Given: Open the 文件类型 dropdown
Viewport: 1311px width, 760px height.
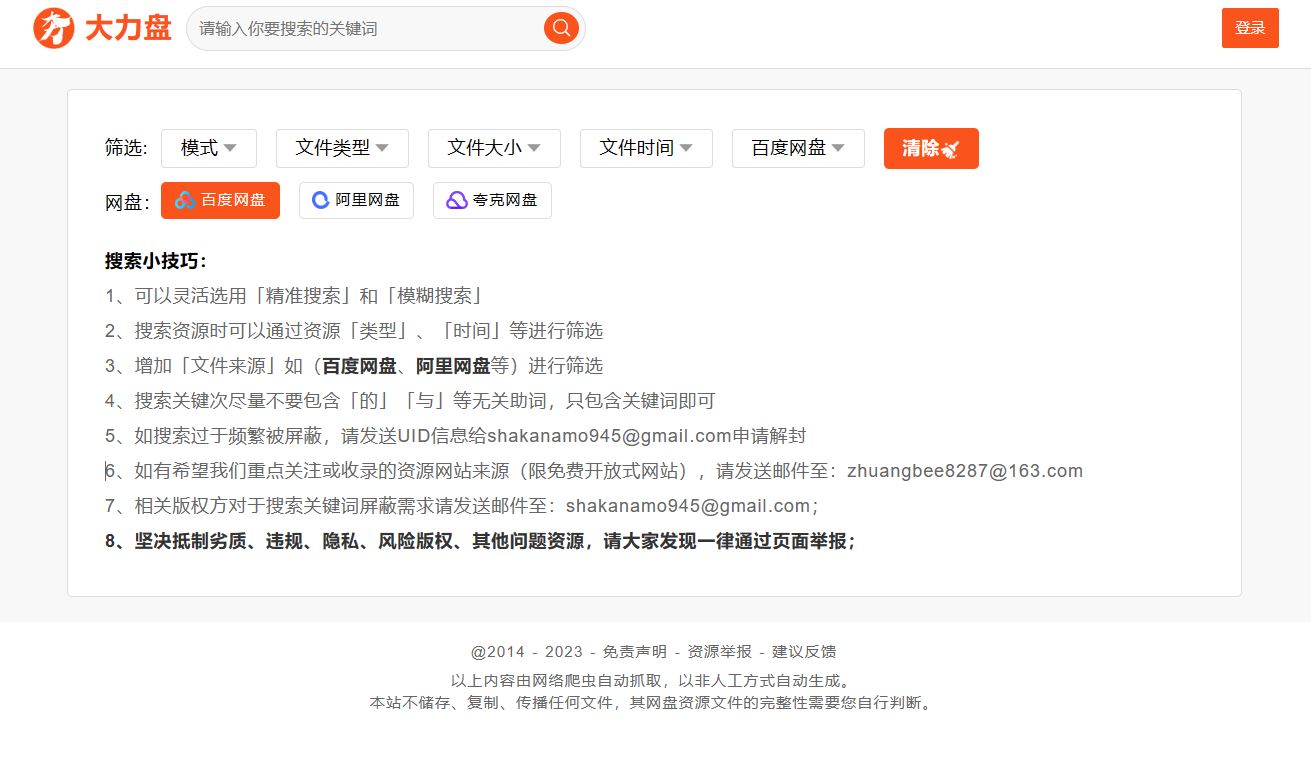Looking at the screenshot, I should click(x=342, y=148).
